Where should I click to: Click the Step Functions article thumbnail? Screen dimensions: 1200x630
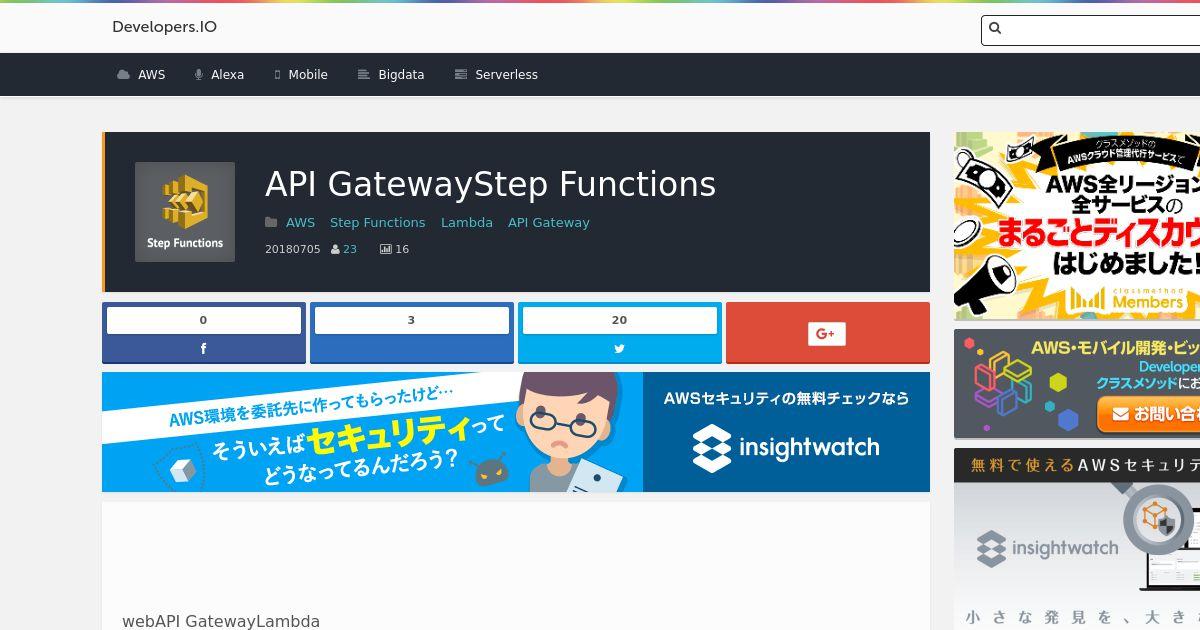pos(185,212)
